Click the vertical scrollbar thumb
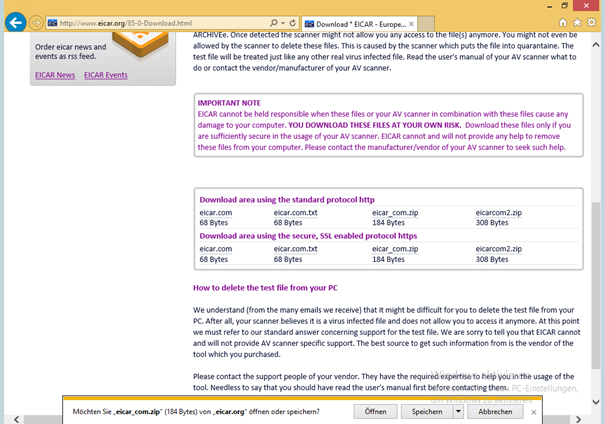The height and width of the screenshot is (424, 605). 596,285
